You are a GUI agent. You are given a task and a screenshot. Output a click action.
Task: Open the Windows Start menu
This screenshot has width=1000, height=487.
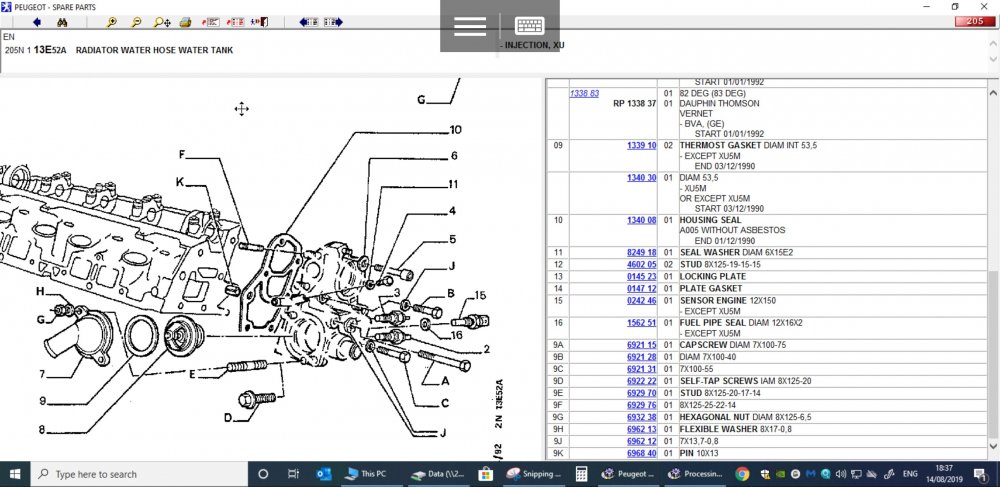click(15, 474)
